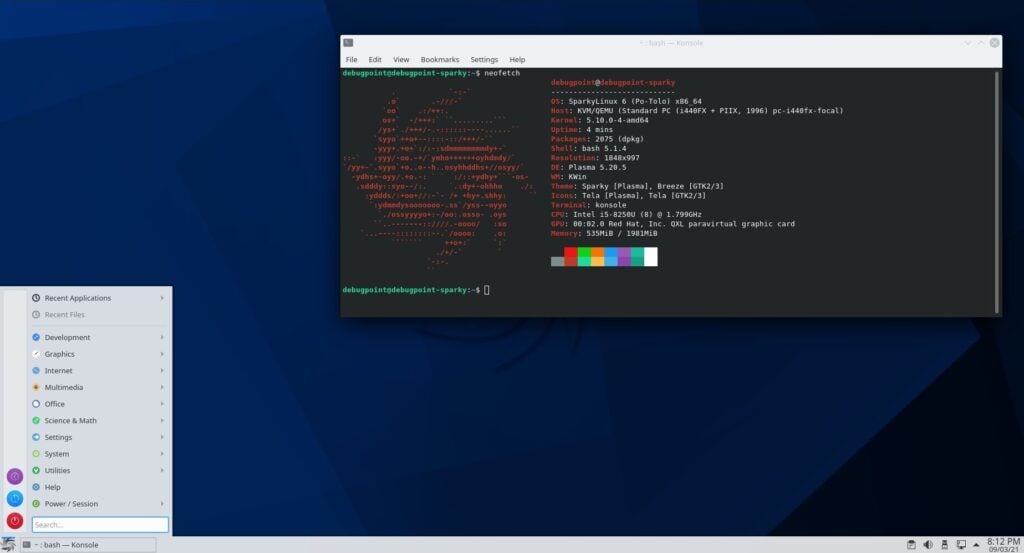Click the 'neofetch' command text
The width and height of the screenshot is (1024, 553).
502,73
